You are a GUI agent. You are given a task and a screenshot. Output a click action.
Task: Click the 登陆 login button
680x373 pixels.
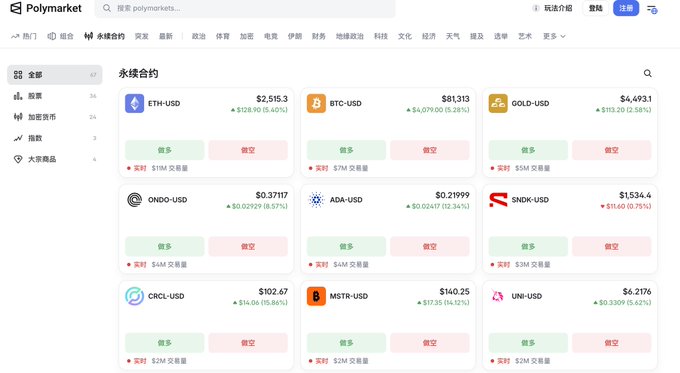point(595,8)
